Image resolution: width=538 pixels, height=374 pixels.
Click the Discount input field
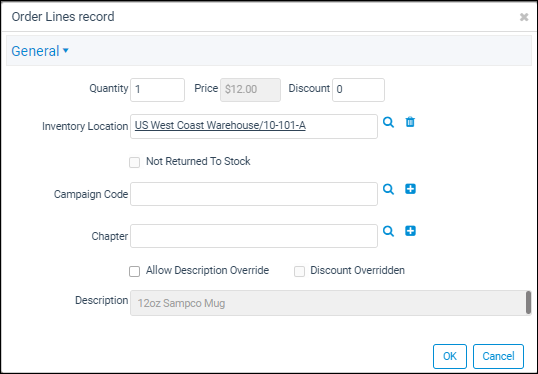tap(358, 90)
